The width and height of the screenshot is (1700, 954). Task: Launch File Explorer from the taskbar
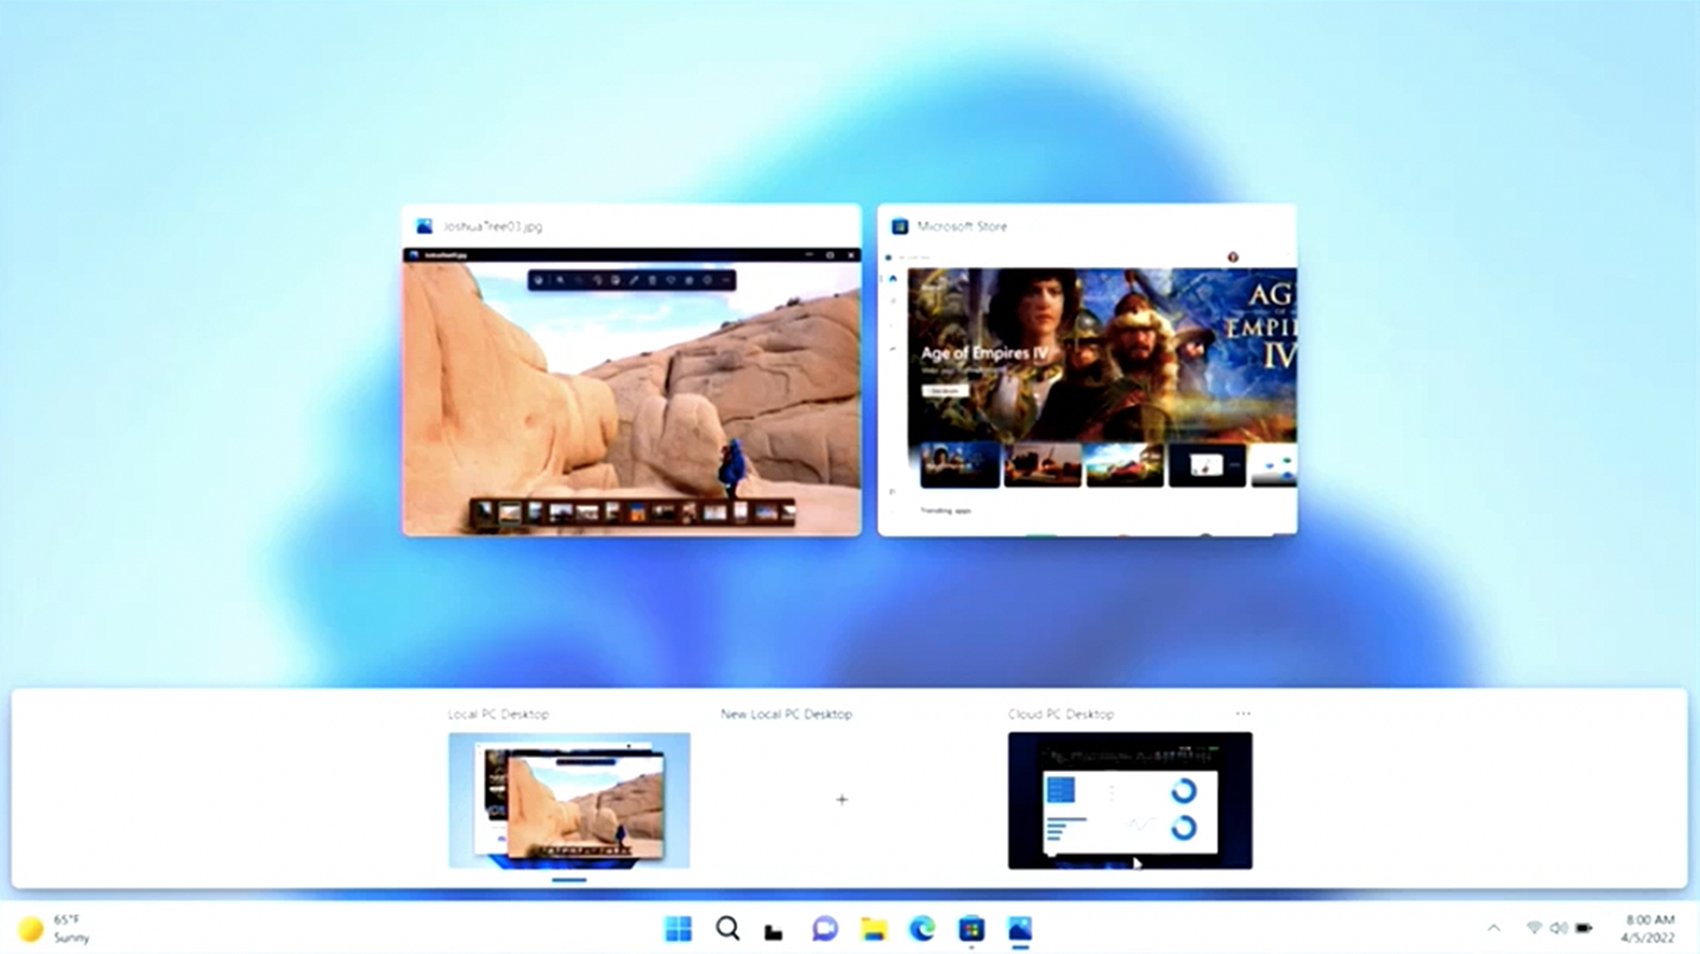[x=873, y=929]
